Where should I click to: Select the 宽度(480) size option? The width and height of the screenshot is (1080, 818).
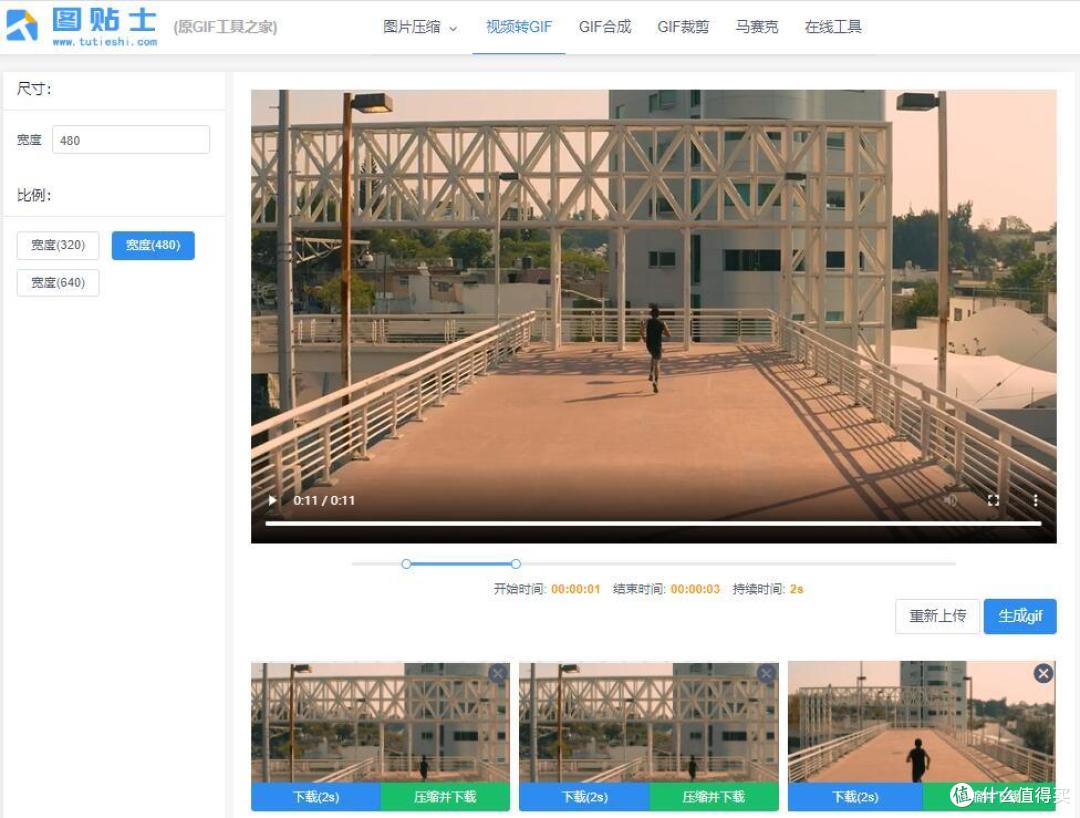(153, 245)
